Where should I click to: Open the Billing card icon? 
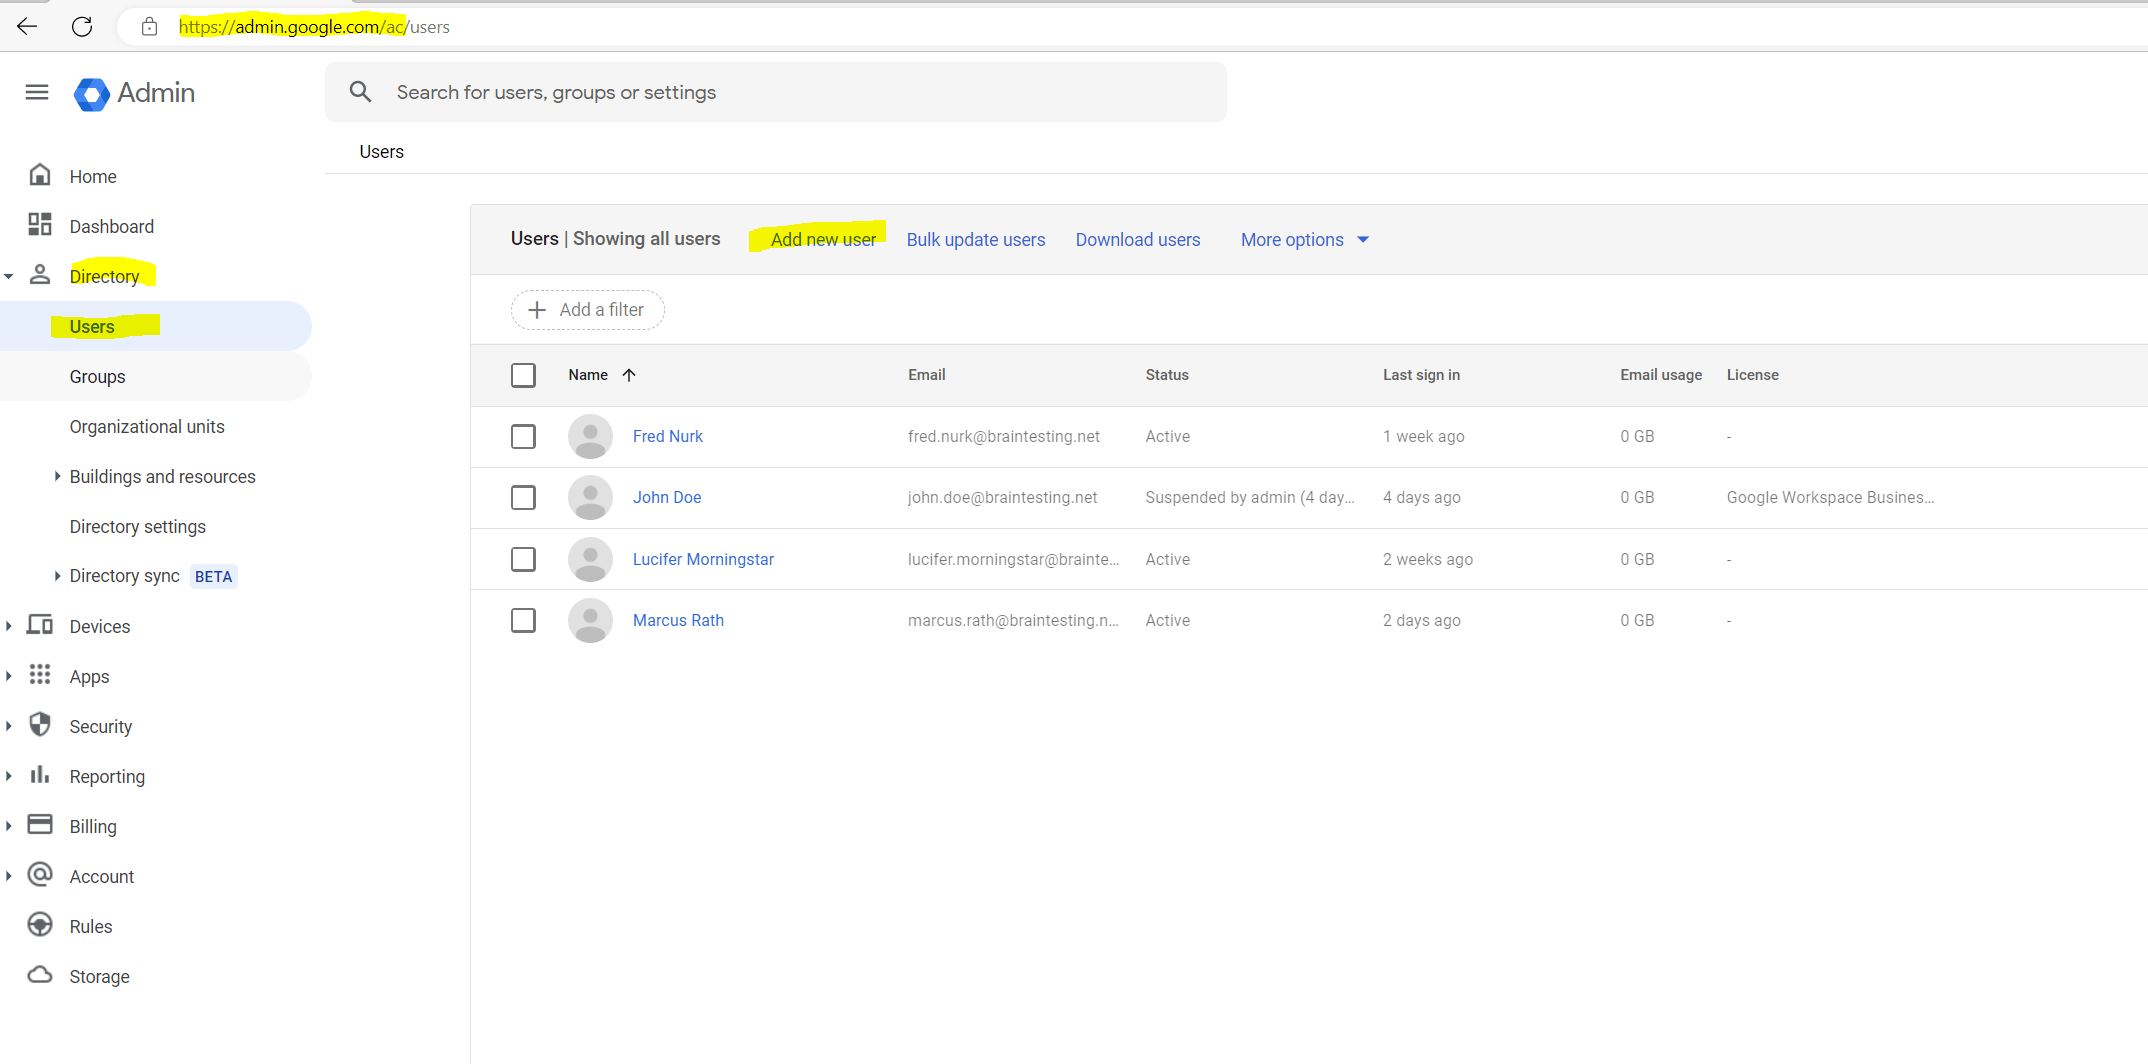click(x=40, y=824)
